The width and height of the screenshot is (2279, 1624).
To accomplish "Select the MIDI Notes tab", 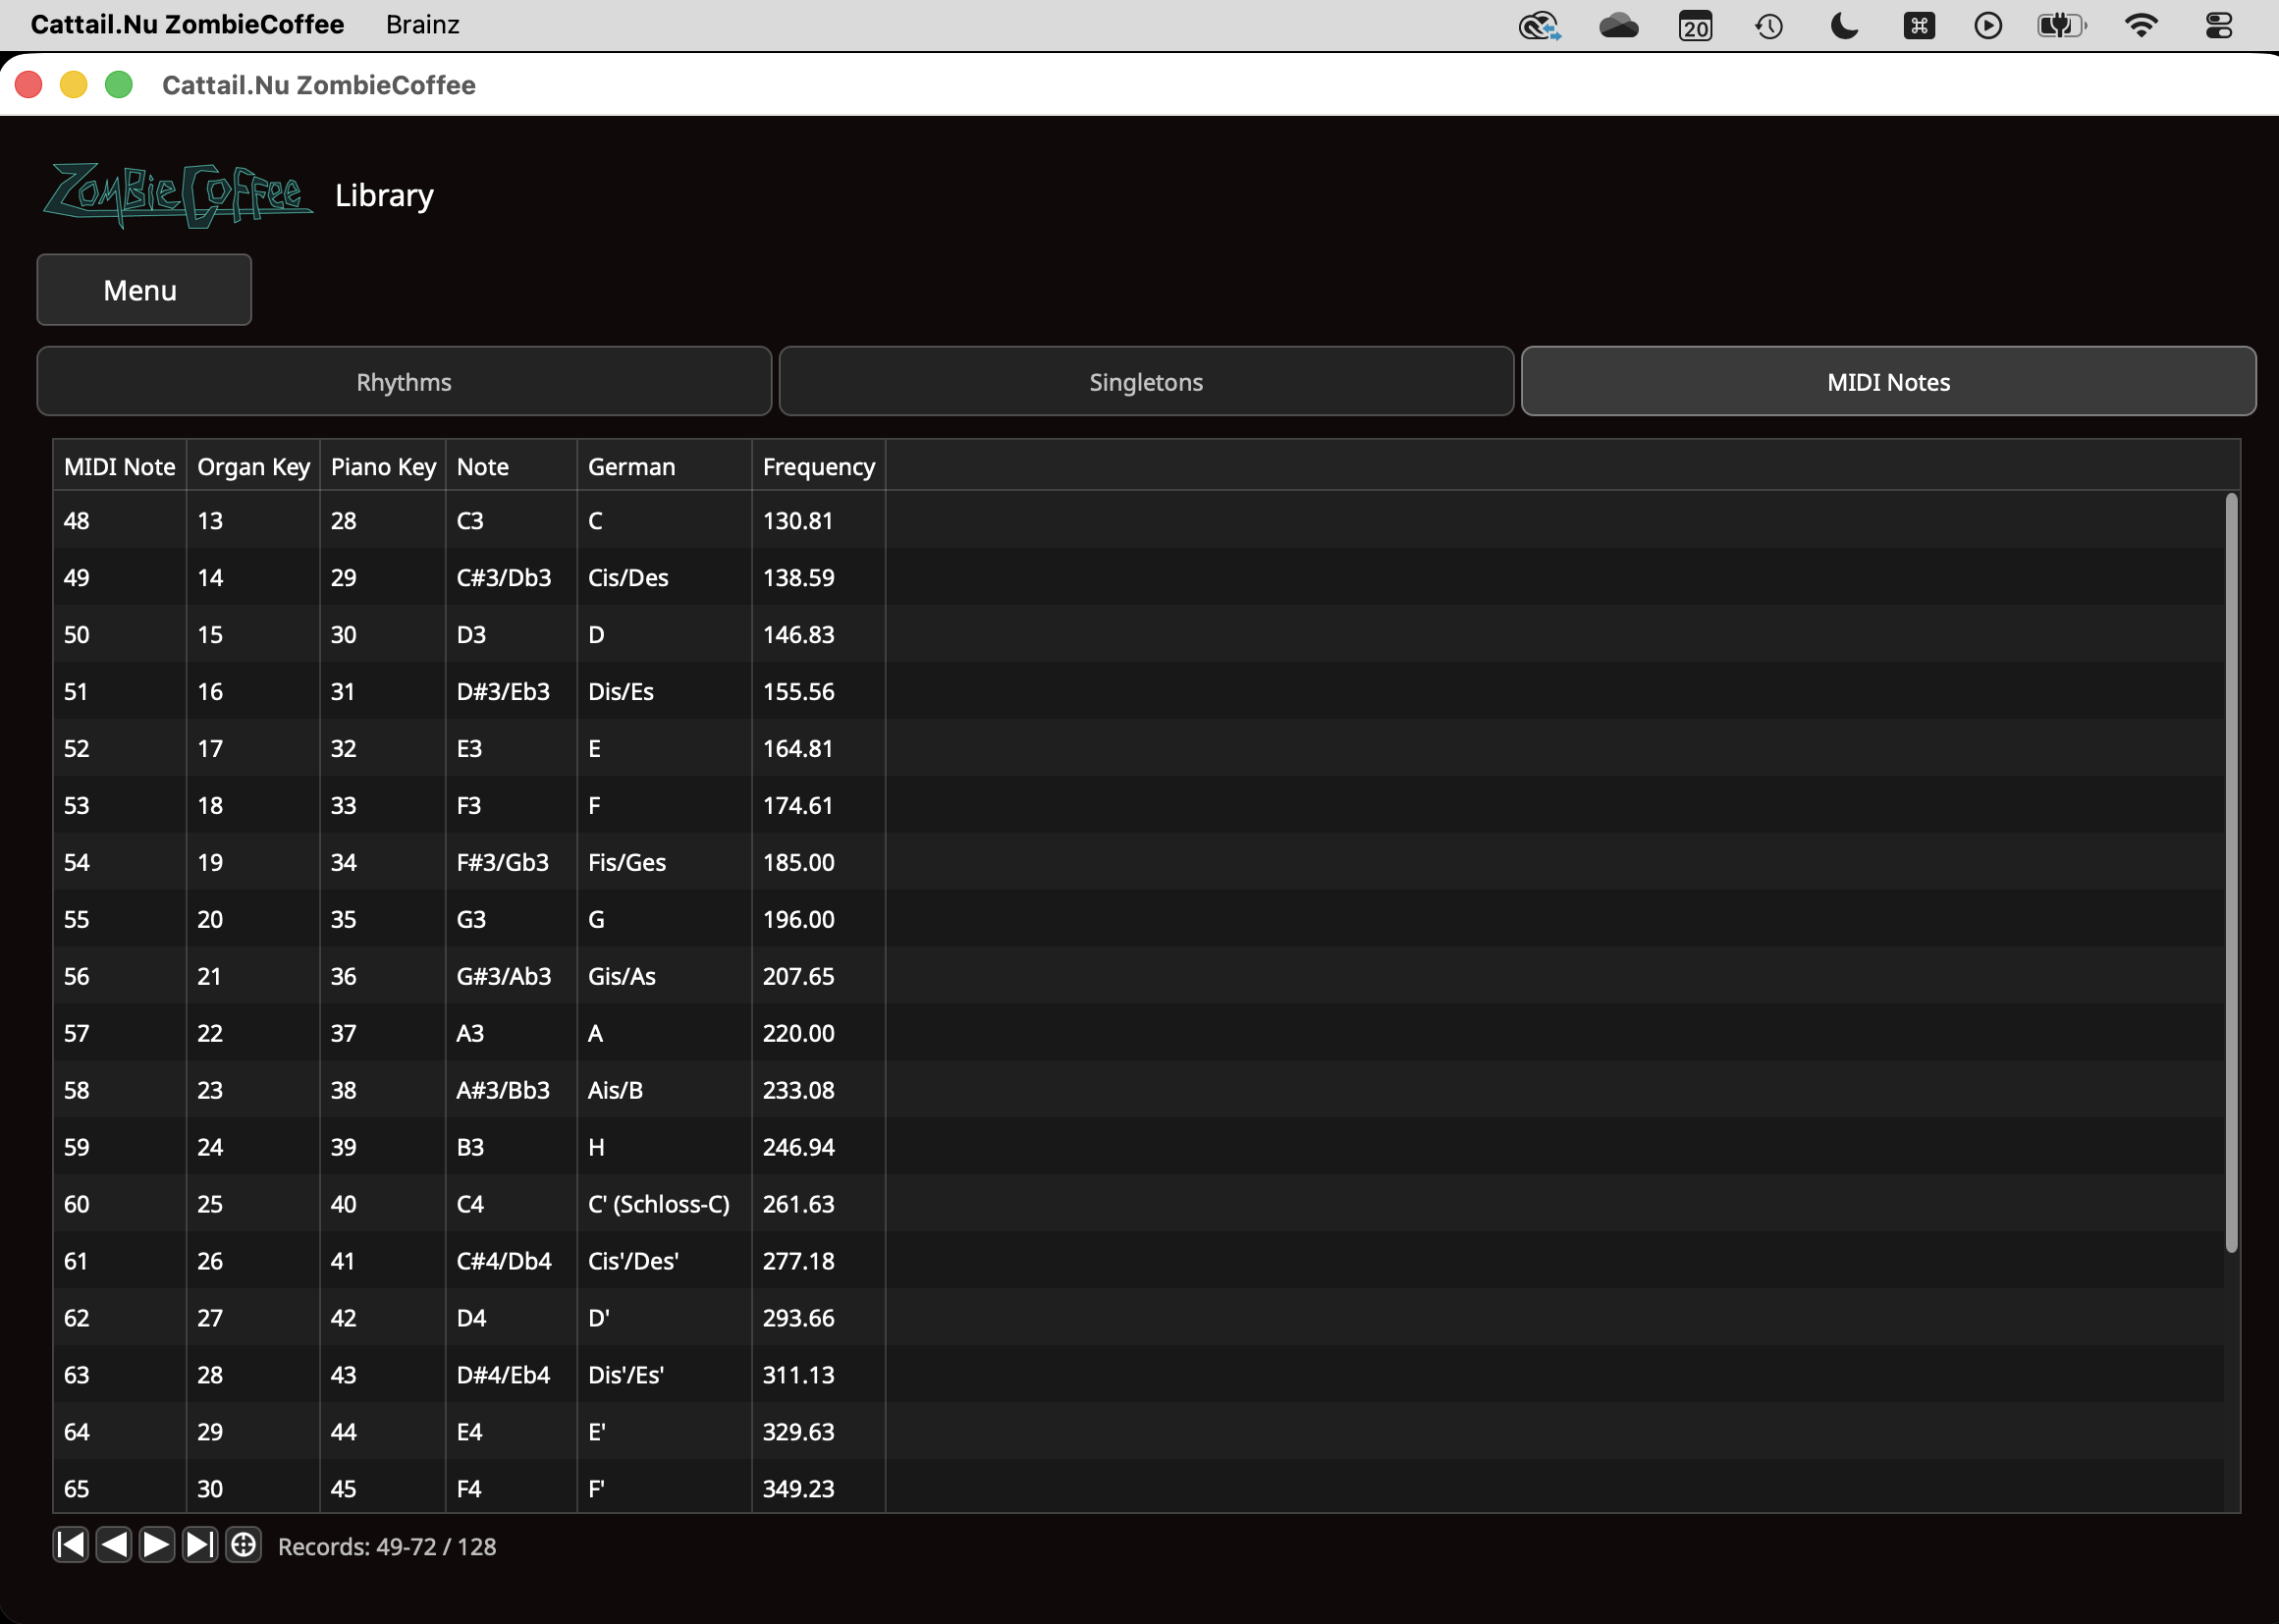I will (x=1888, y=382).
